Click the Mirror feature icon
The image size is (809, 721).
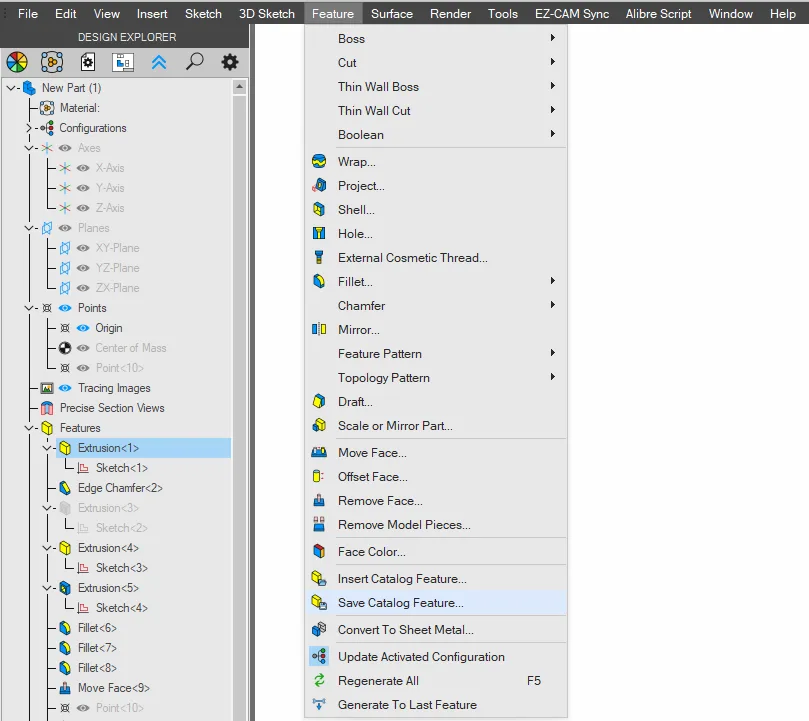pos(319,329)
